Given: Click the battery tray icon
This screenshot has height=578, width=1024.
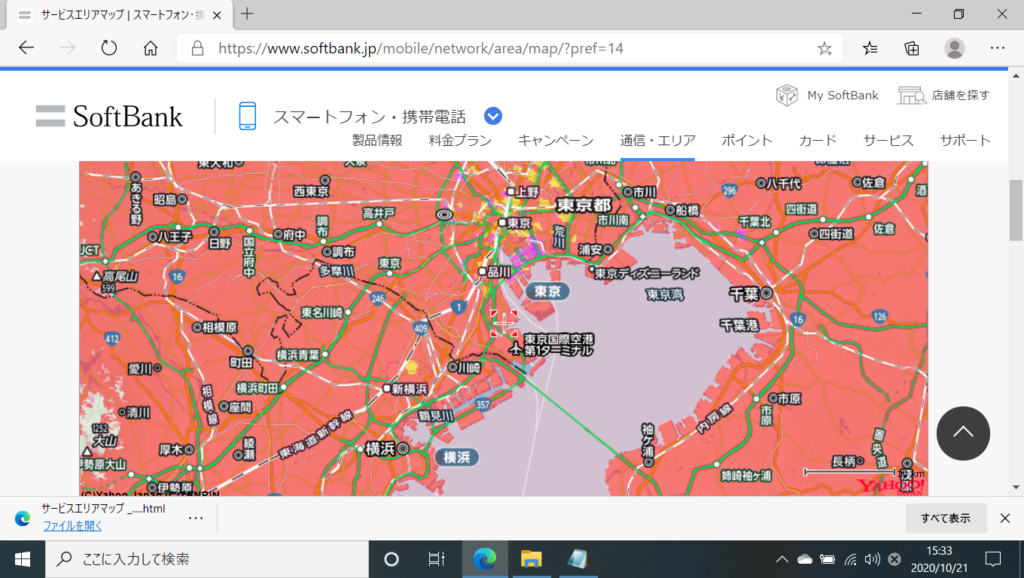Looking at the screenshot, I should click(x=827, y=559).
